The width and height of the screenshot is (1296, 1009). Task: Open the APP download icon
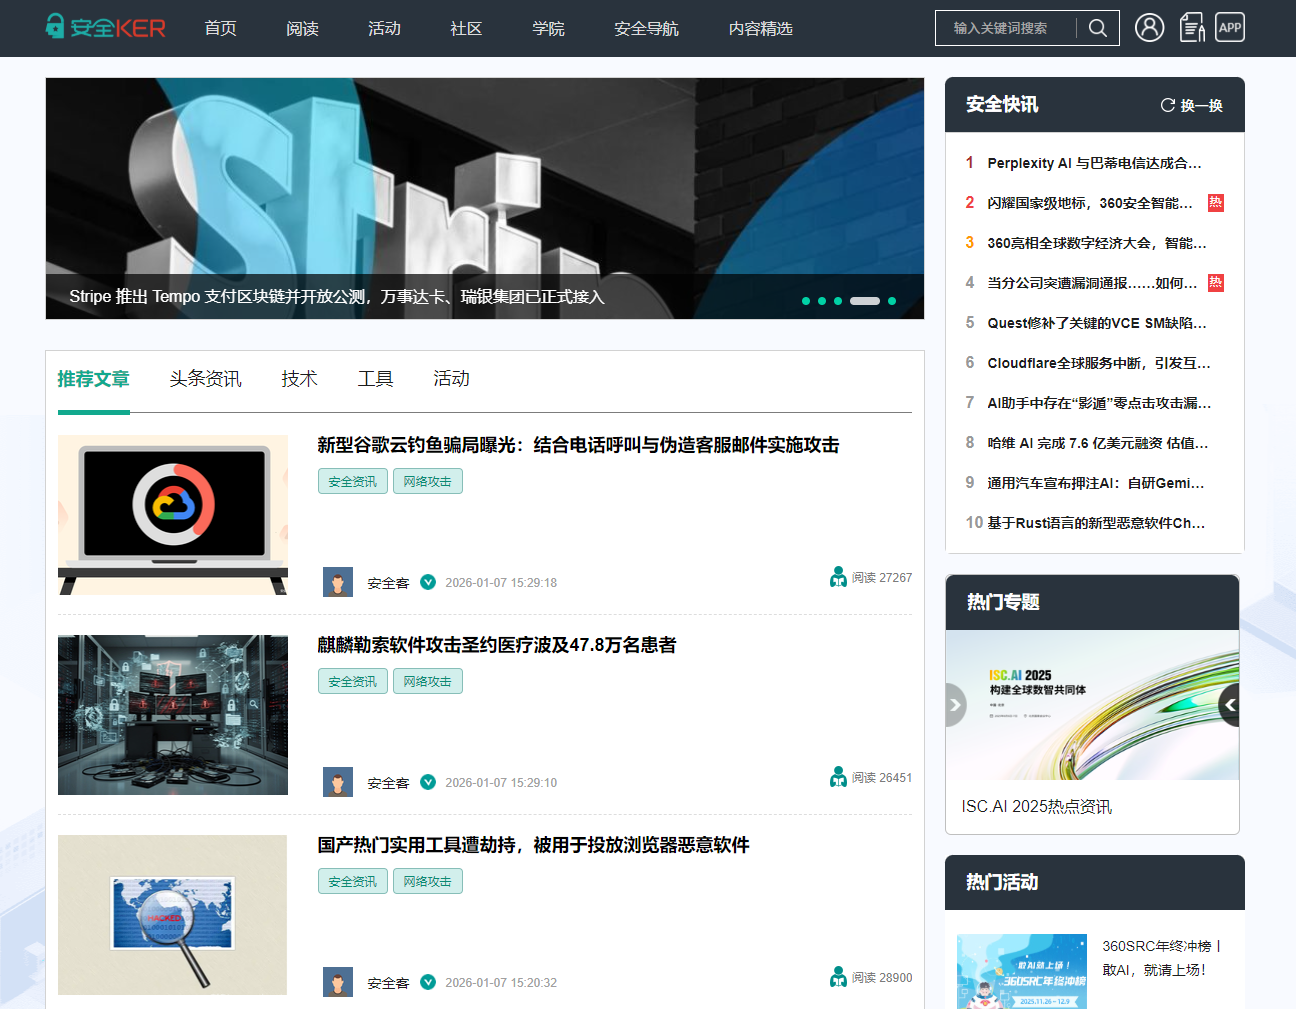pyautogui.click(x=1229, y=27)
